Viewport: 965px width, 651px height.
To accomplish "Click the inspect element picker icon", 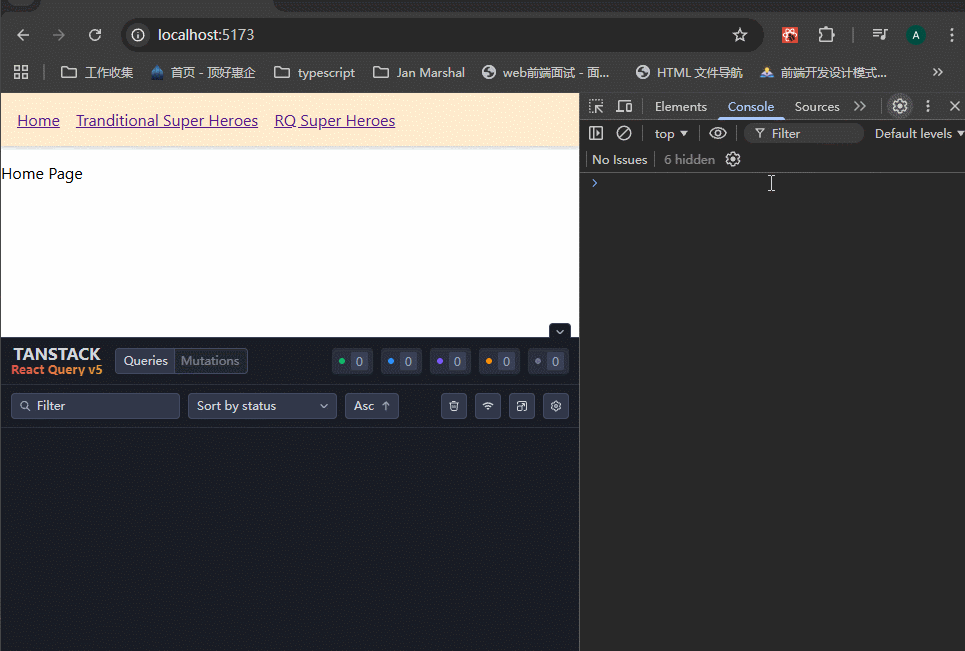I will pyautogui.click(x=596, y=107).
